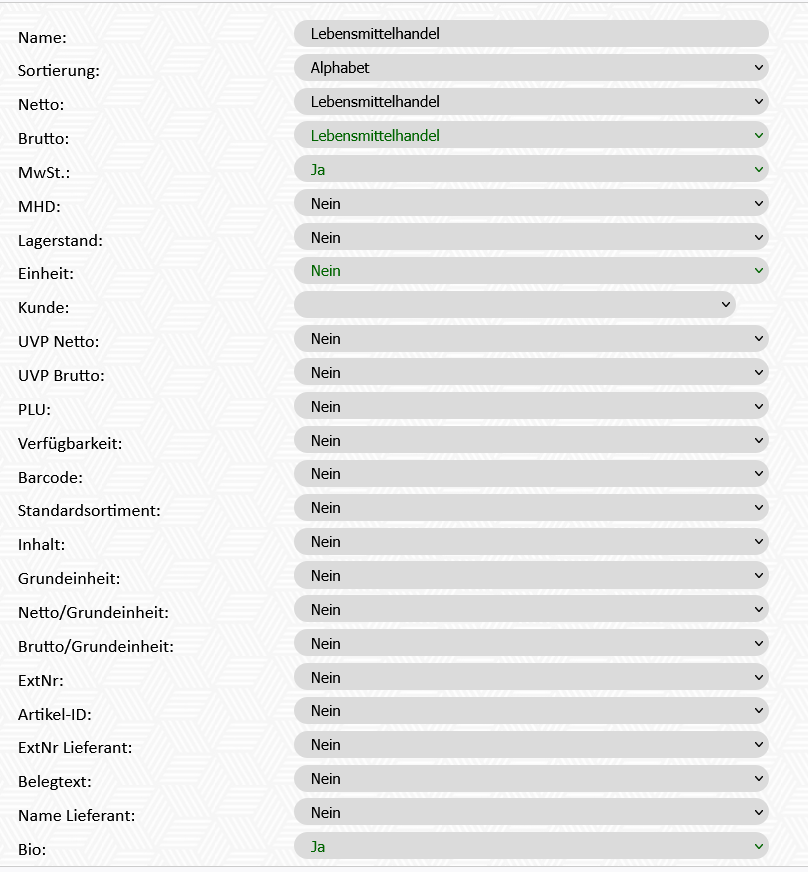Expand the empty Kunde dropdown
Screen dimensions: 808x872
point(514,305)
